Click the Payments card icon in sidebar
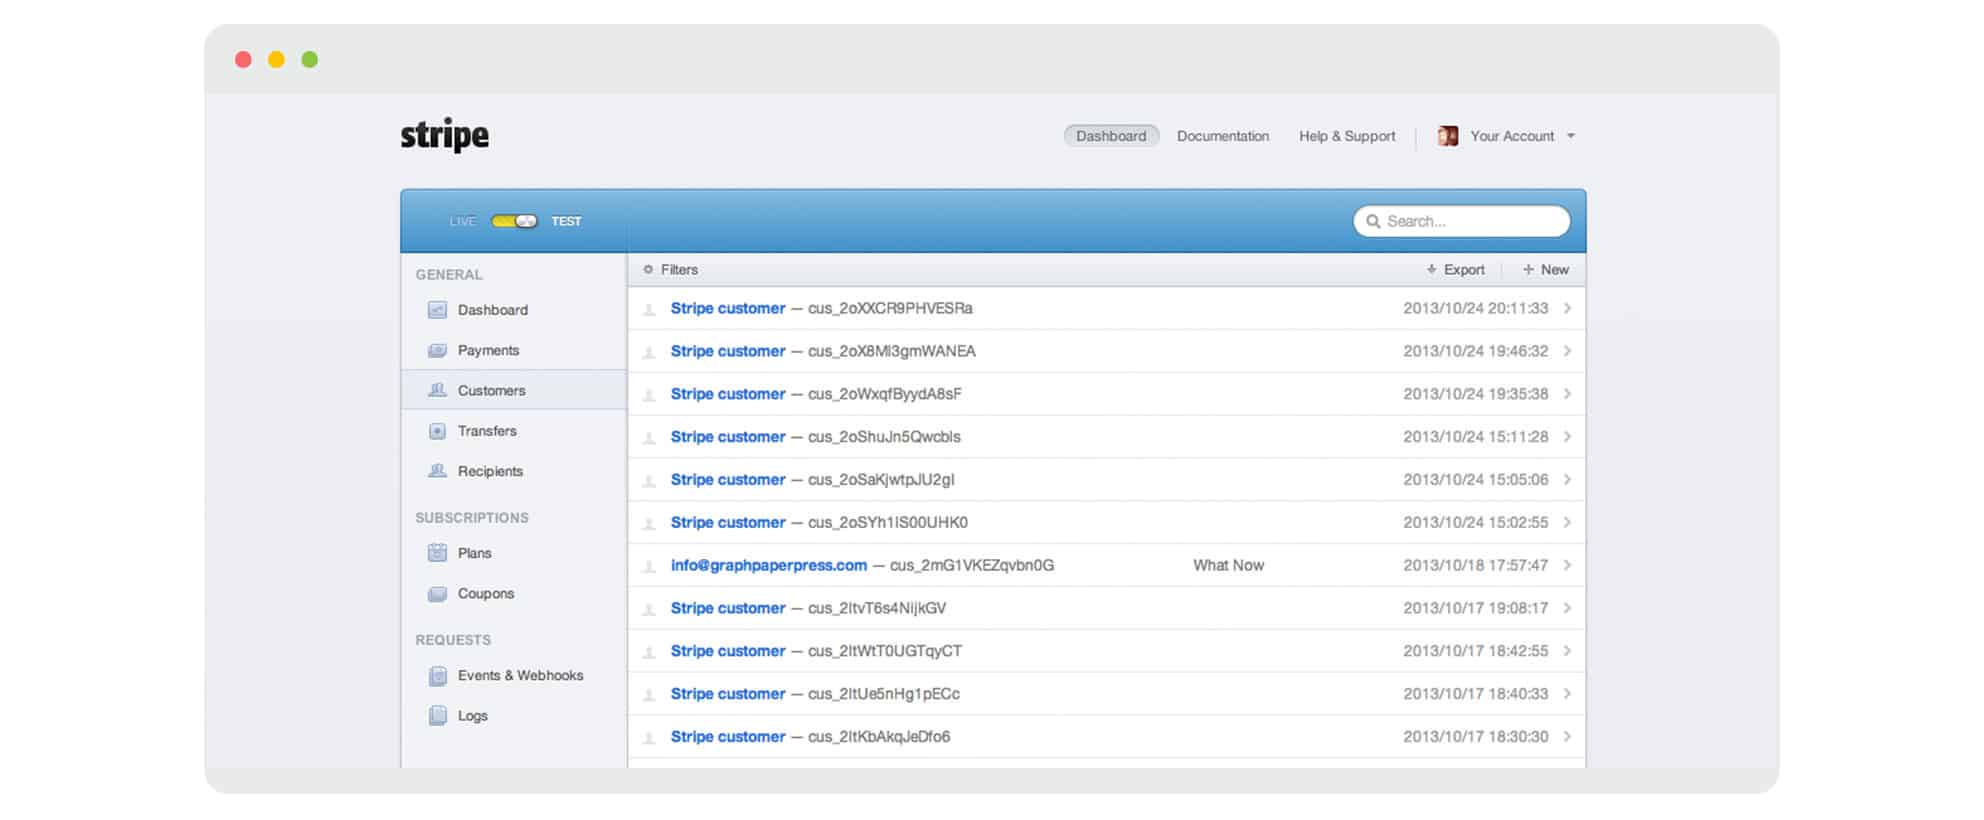1984x820 pixels. [437, 350]
